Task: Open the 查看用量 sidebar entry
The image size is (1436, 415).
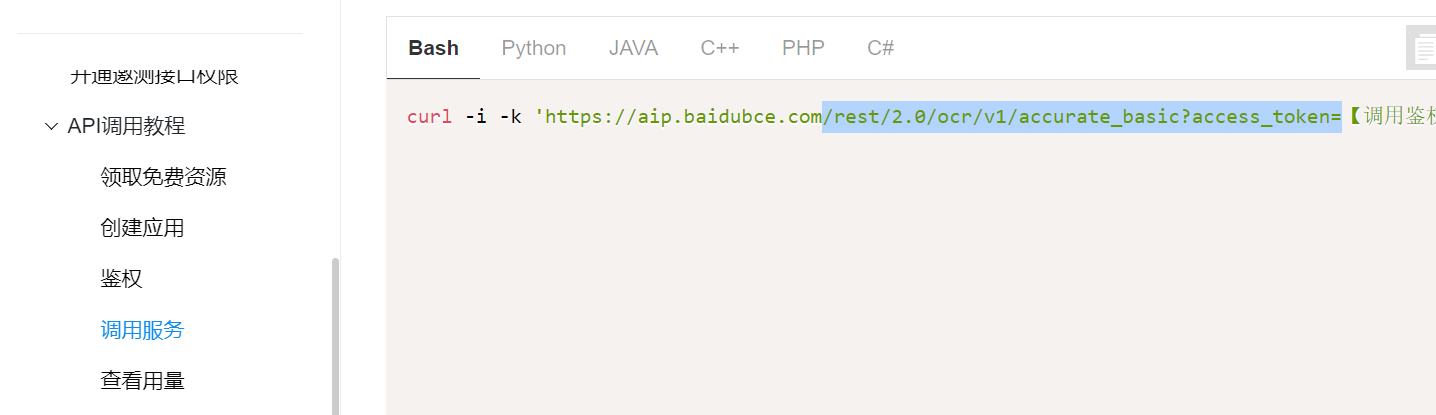Action: pos(142,381)
